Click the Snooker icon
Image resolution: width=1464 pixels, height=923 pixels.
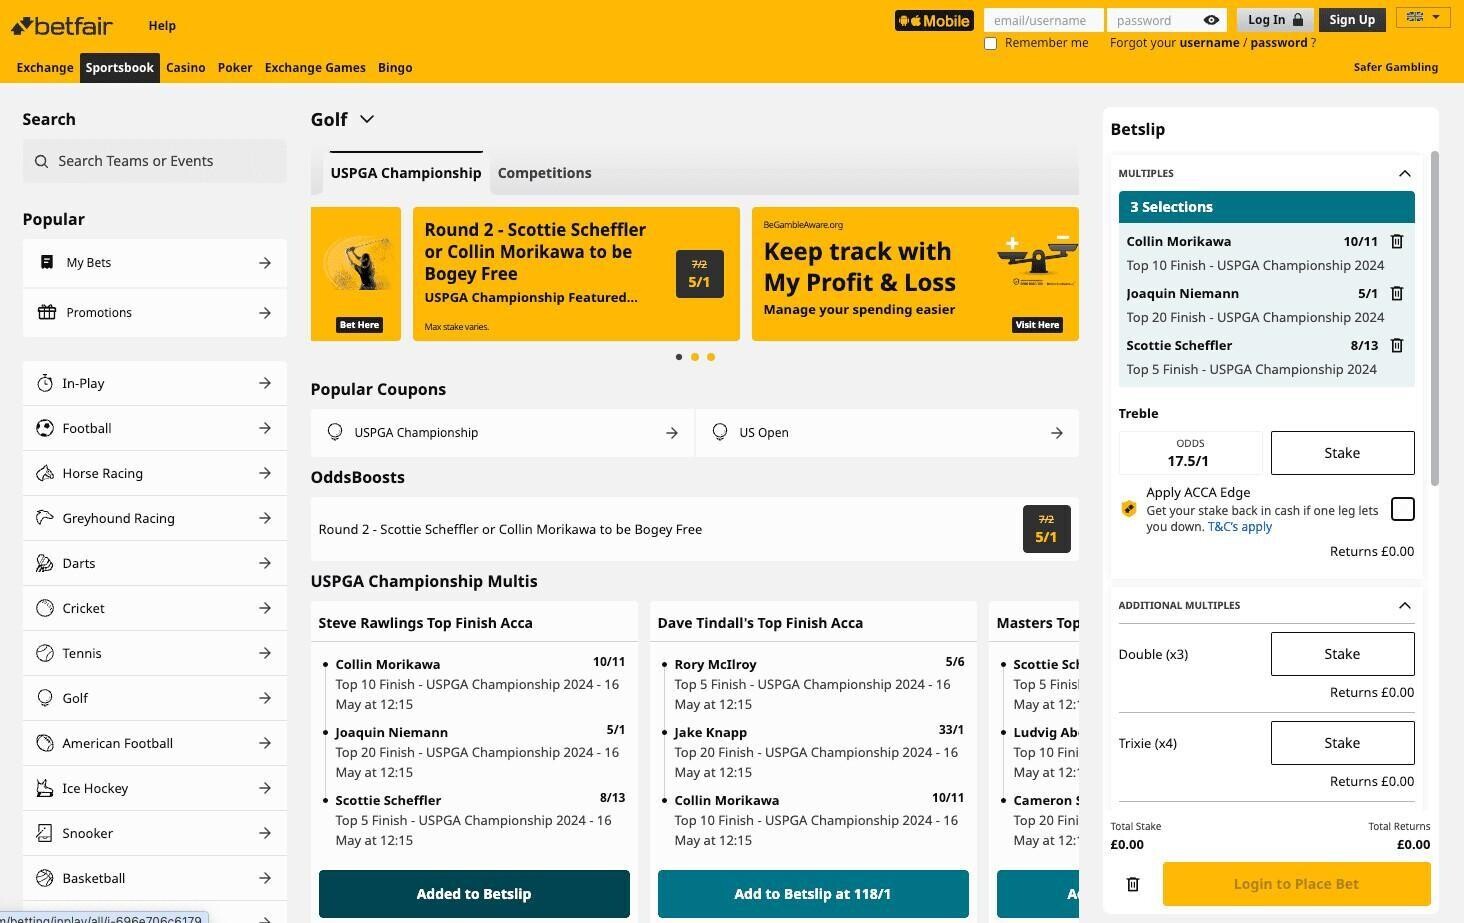pos(44,833)
